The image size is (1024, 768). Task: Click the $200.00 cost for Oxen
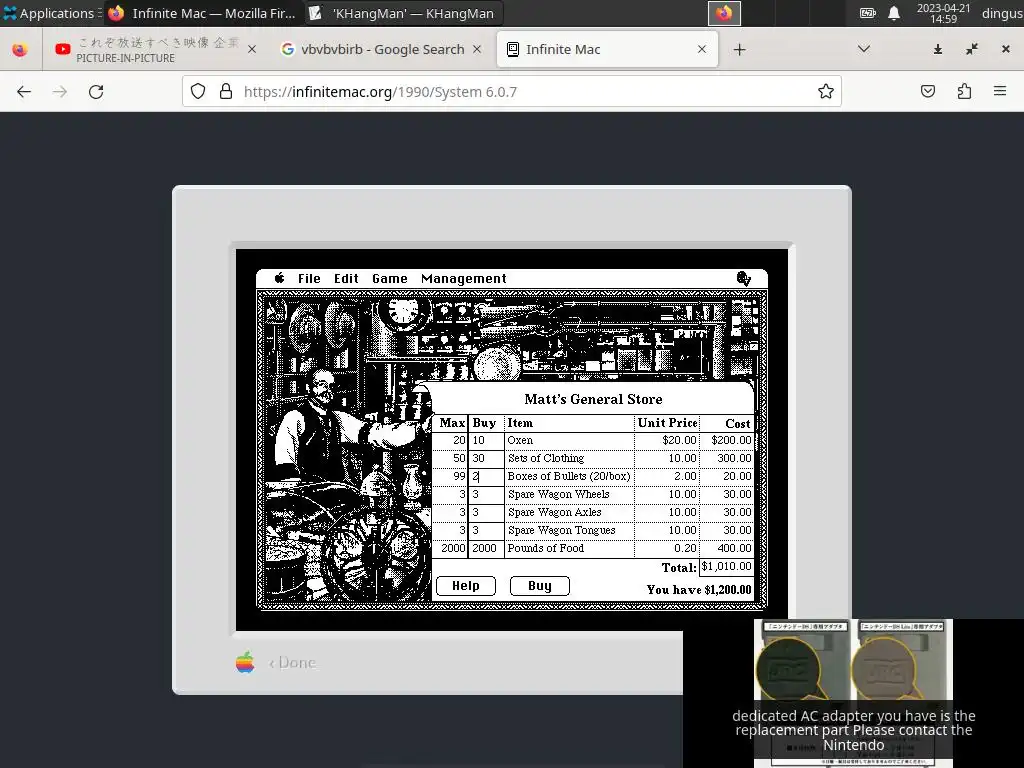[x=731, y=441]
